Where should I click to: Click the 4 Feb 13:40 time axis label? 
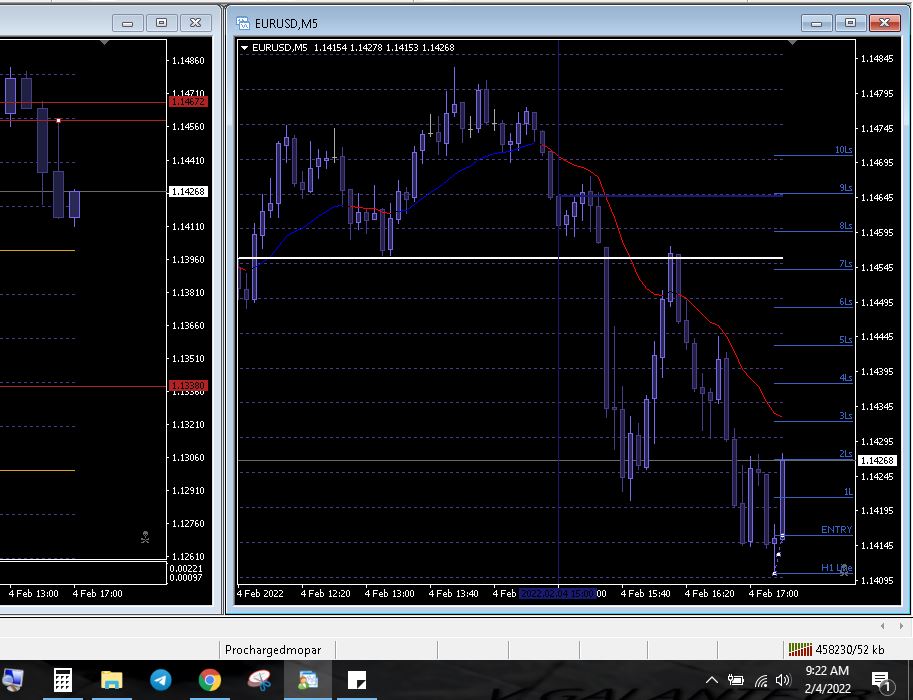(453, 593)
